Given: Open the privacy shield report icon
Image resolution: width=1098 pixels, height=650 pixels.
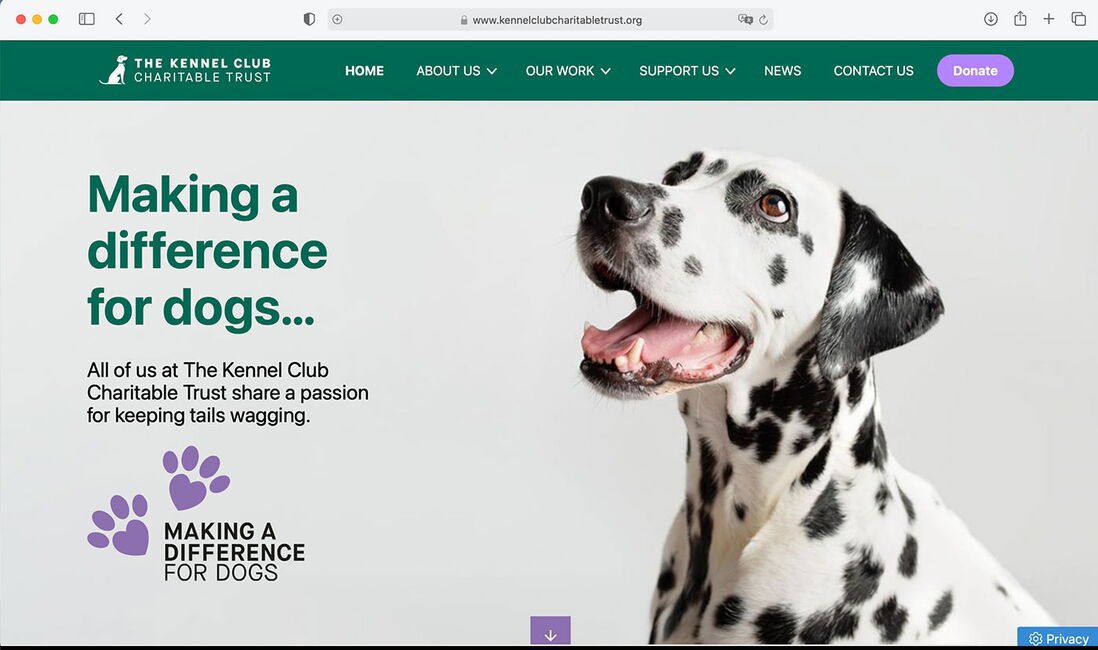Looking at the screenshot, I should pyautogui.click(x=309, y=19).
